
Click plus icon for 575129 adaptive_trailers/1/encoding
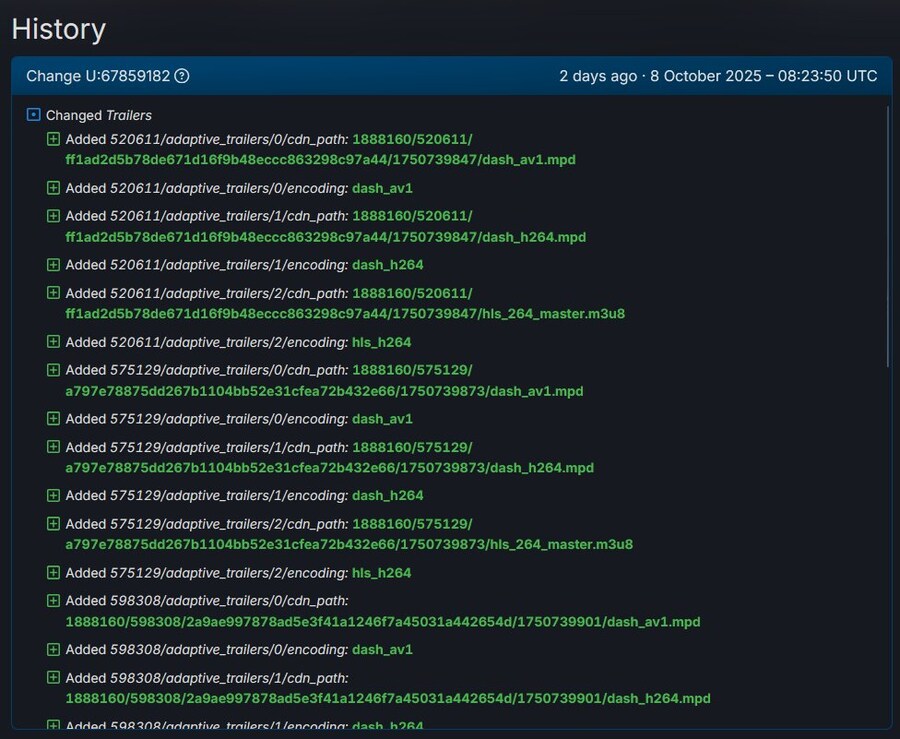click(x=54, y=495)
